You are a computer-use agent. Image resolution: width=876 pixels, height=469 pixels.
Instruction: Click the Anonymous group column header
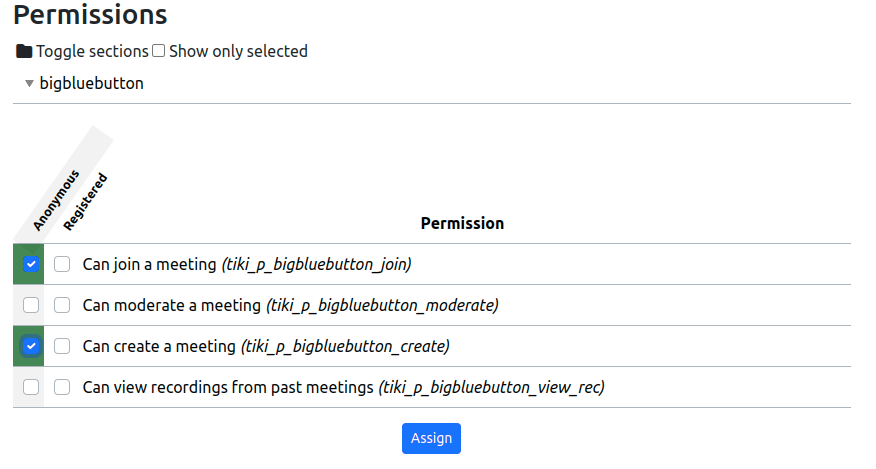pyautogui.click(x=56, y=201)
